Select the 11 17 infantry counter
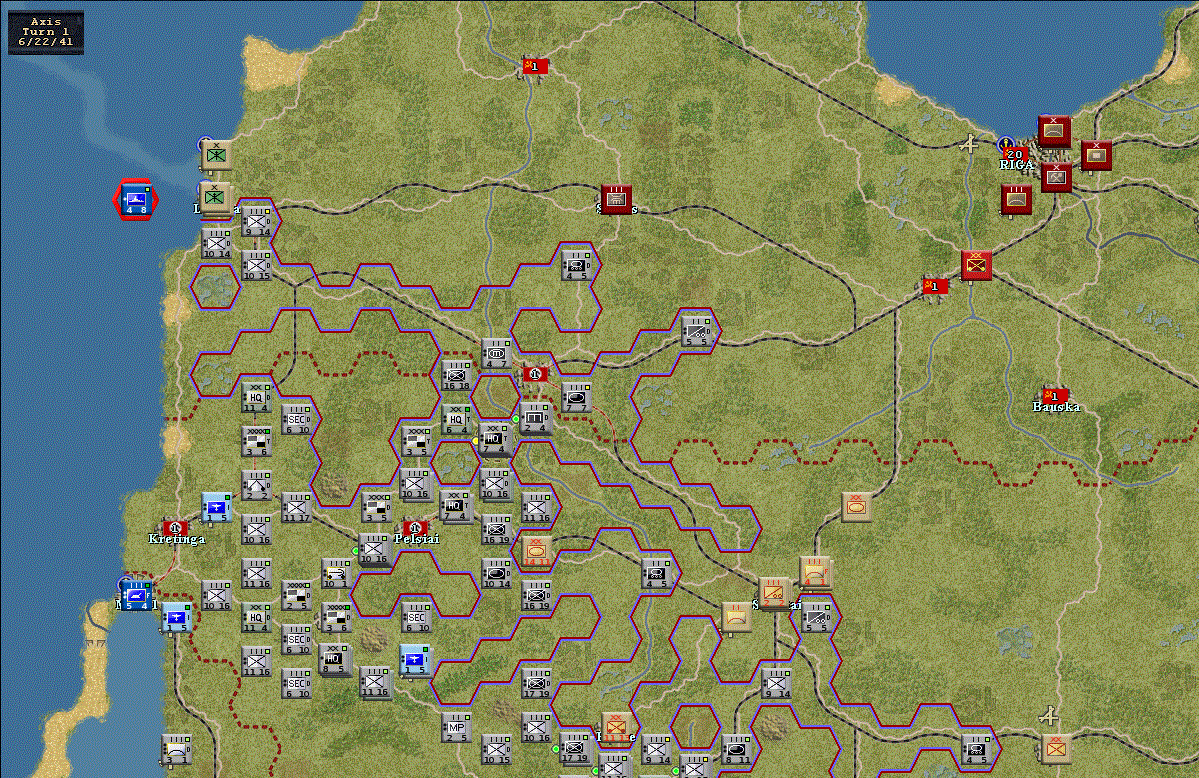Screen dimensions: 1199x778 tap(296, 508)
